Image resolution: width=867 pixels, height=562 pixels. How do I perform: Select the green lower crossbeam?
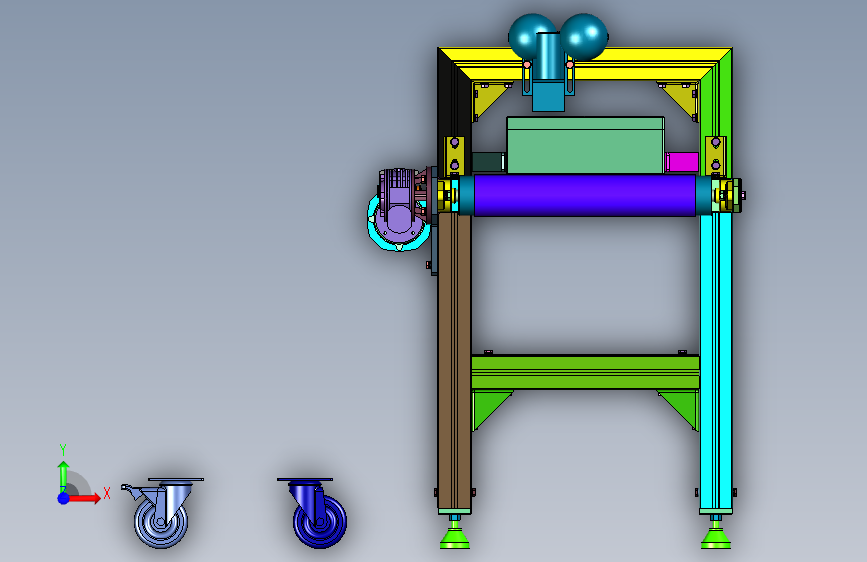point(585,372)
